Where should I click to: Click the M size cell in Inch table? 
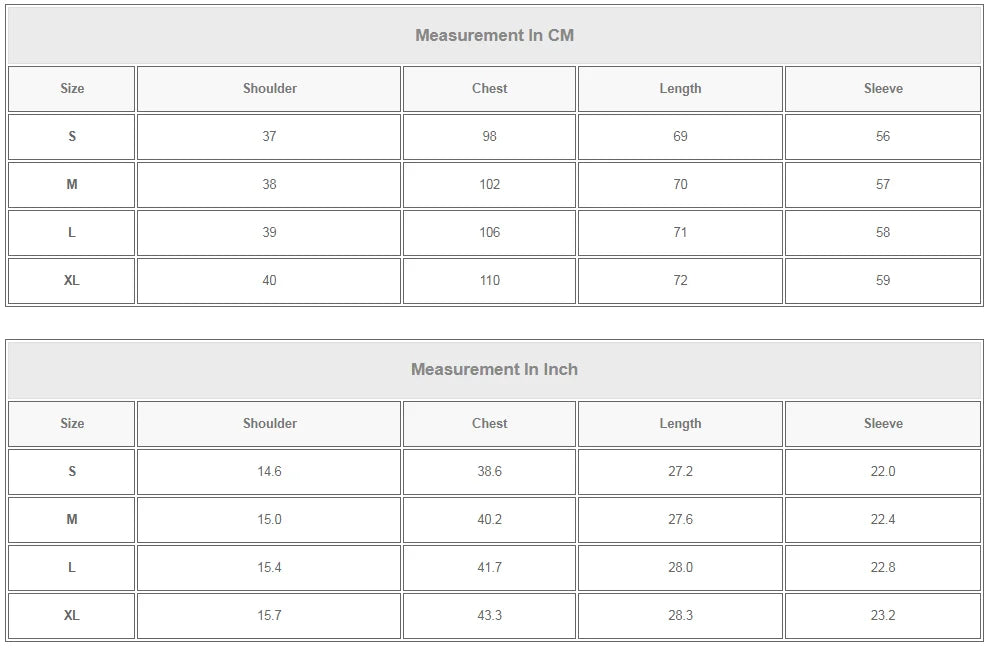pos(72,519)
